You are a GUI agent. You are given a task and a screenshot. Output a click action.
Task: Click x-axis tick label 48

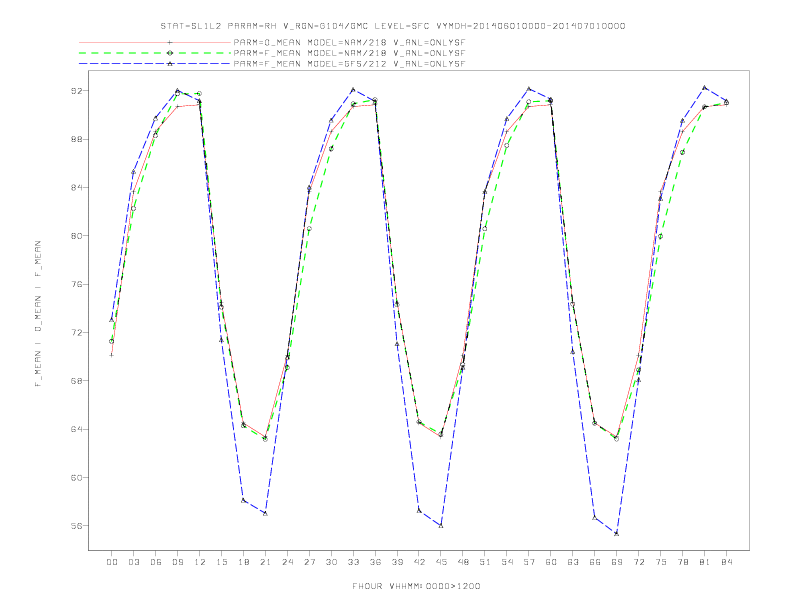point(463,562)
